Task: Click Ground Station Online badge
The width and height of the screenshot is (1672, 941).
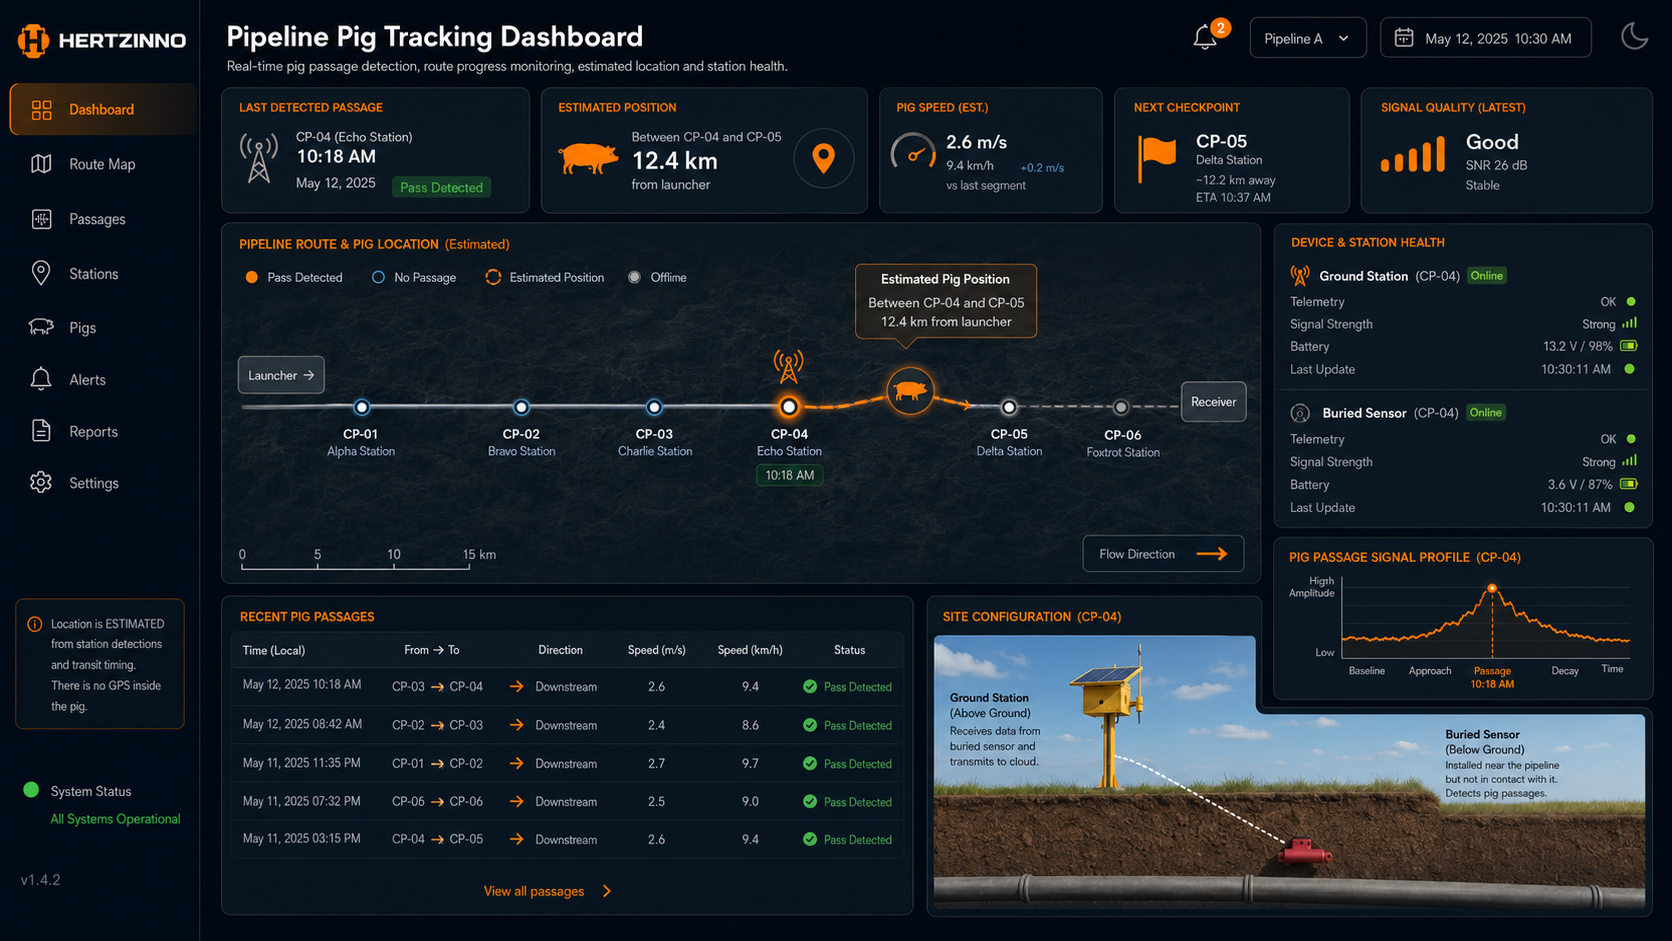Action: click(1487, 276)
